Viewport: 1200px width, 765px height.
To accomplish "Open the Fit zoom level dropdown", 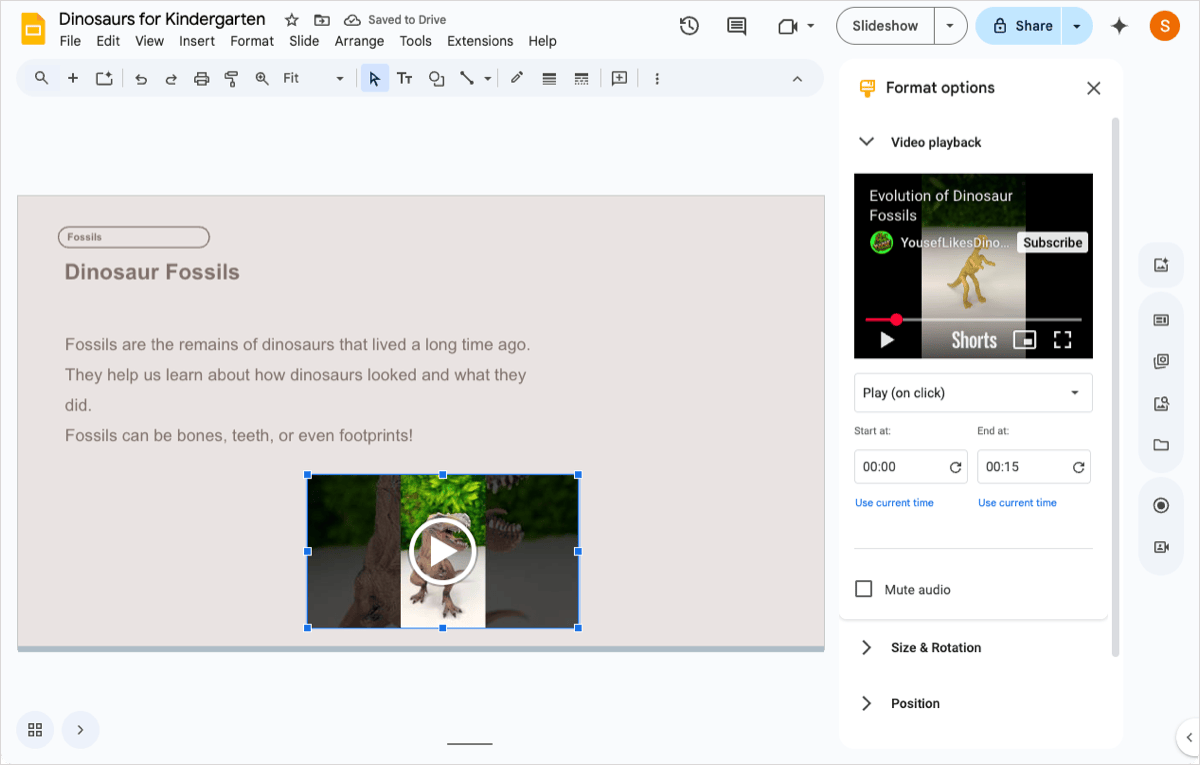I will point(313,78).
